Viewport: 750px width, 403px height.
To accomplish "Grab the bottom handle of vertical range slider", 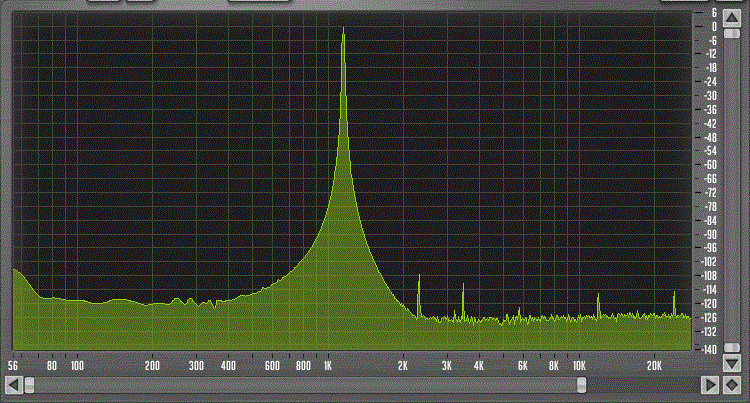I will click(732, 348).
